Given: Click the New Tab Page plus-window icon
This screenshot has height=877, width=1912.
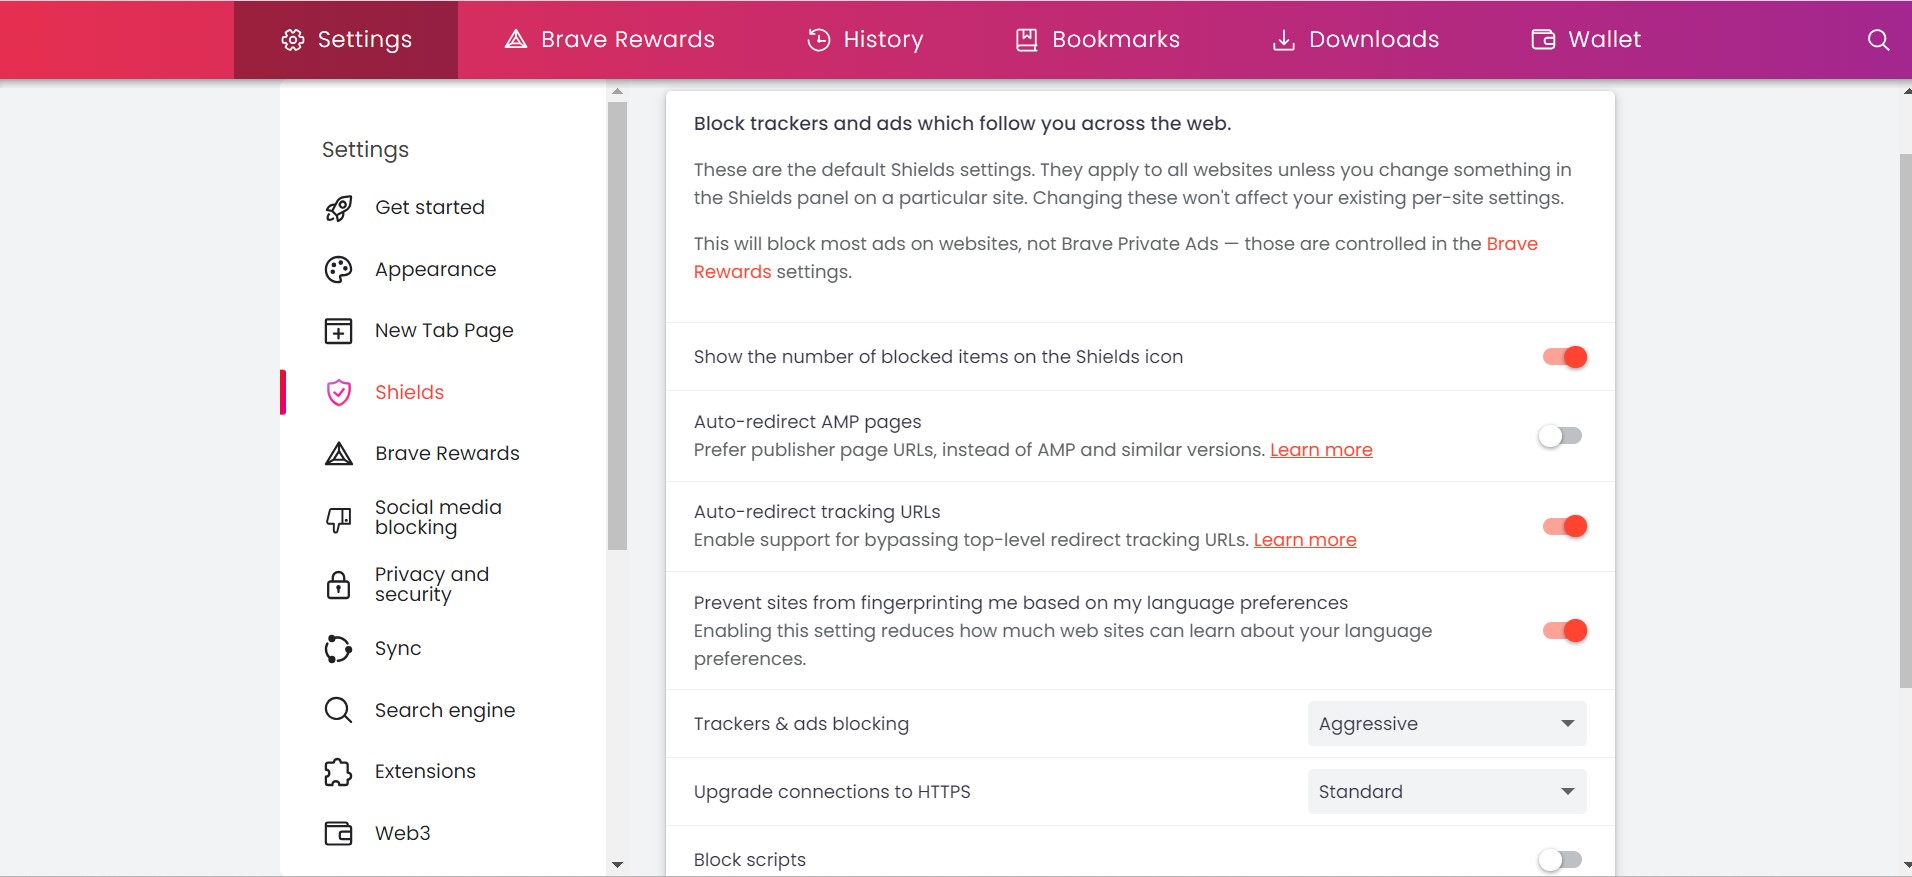Looking at the screenshot, I should pyautogui.click(x=339, y=331).
